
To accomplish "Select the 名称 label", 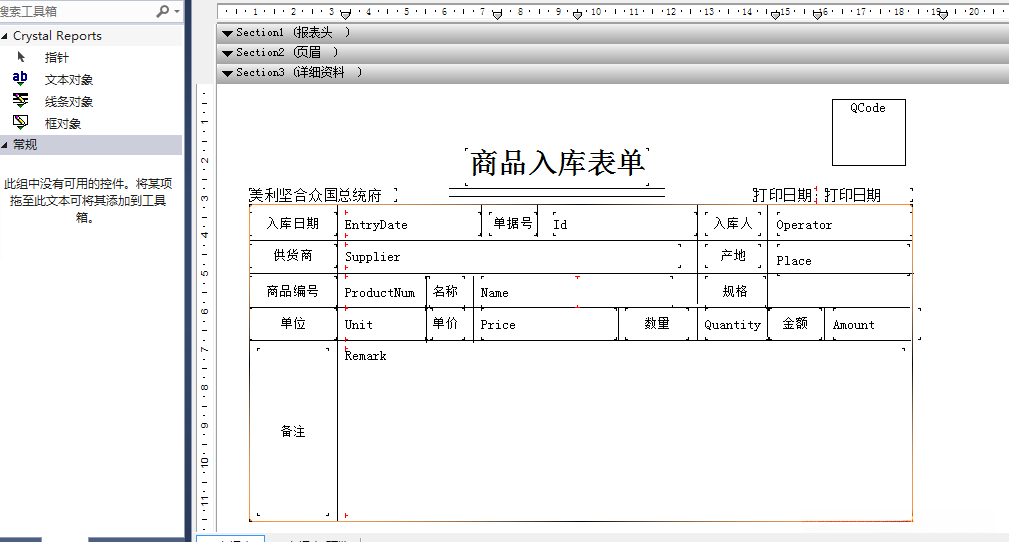I will coord(445,292).
